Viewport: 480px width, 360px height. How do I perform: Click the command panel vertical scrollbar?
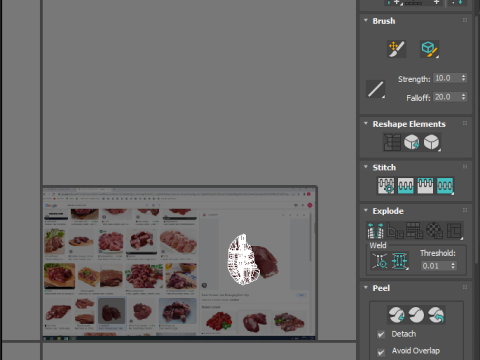pyautogui.click(x=477, y=140)
